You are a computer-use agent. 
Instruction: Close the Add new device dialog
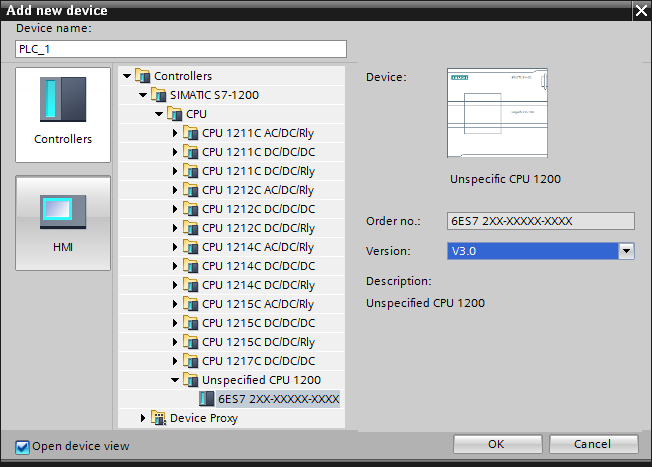point(642,10)
